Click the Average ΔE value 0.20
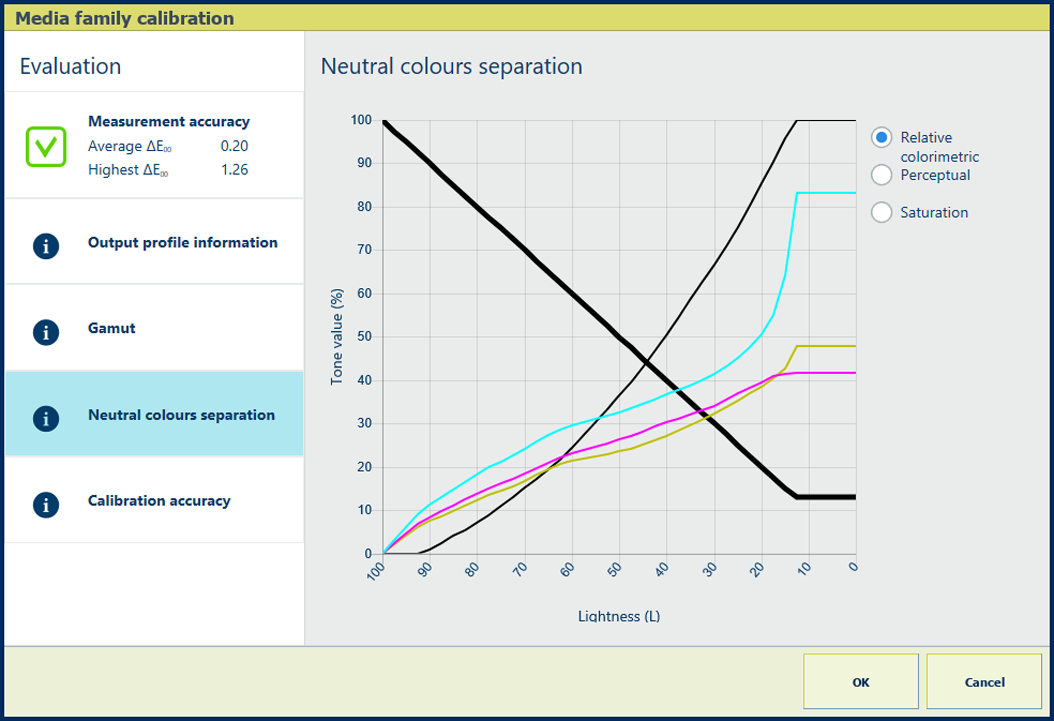 pyautogui.click(x=234, y=146)
